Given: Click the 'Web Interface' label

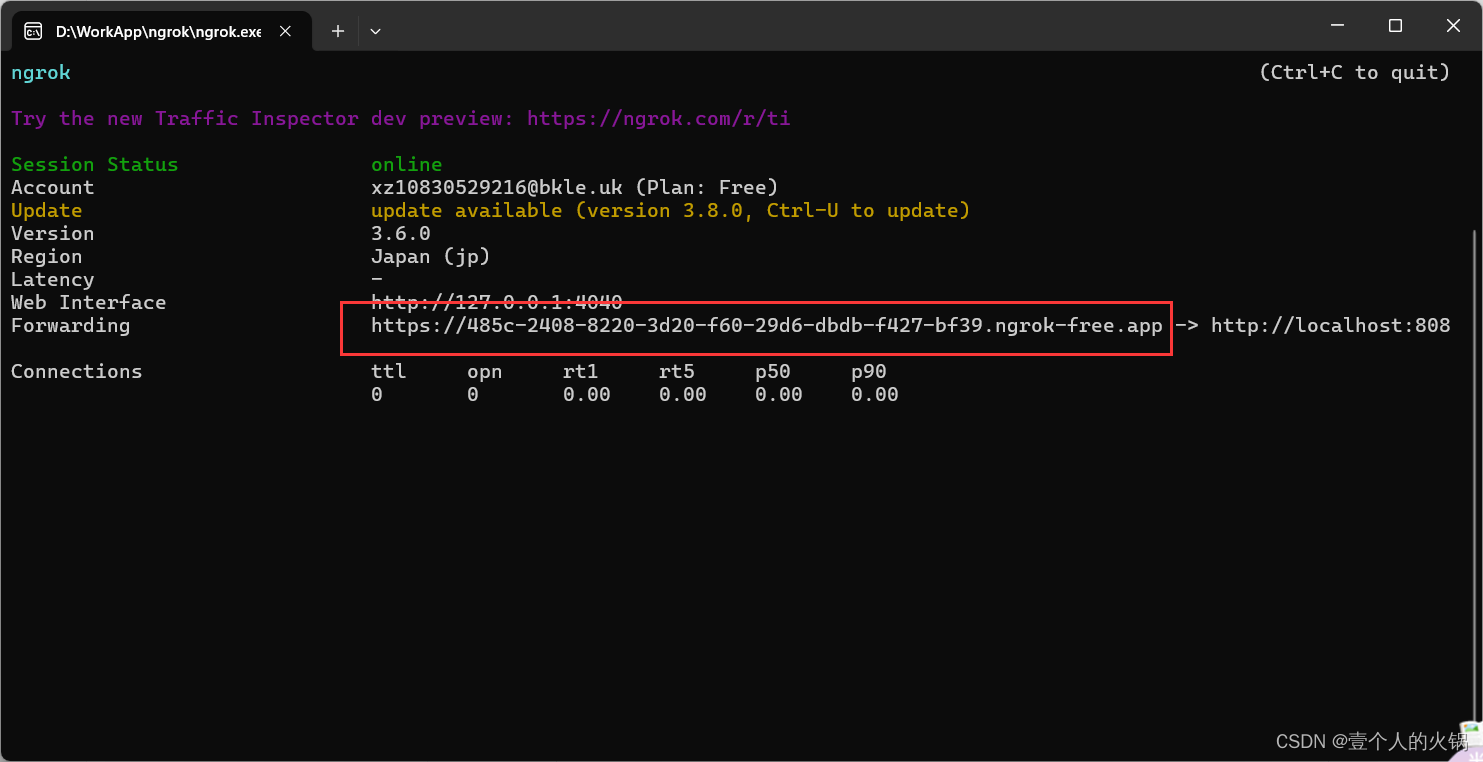Looking at the screenshot, I should tap(89, 303).
